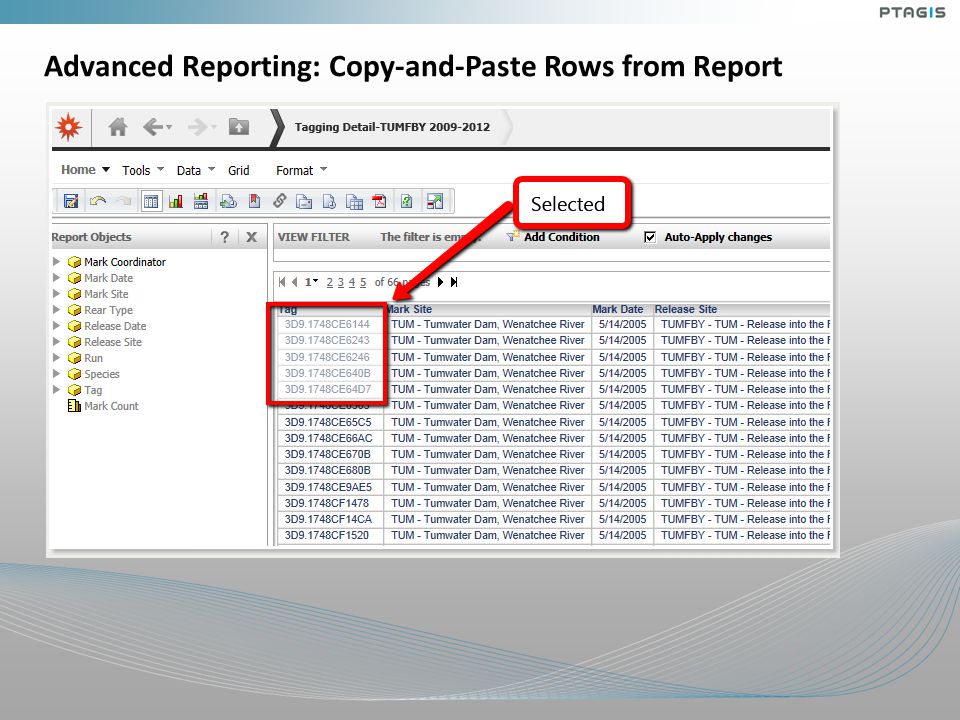This screenshot has height=720, width=960.
Task: Go to page 2 link
Action: click(330, 282)
